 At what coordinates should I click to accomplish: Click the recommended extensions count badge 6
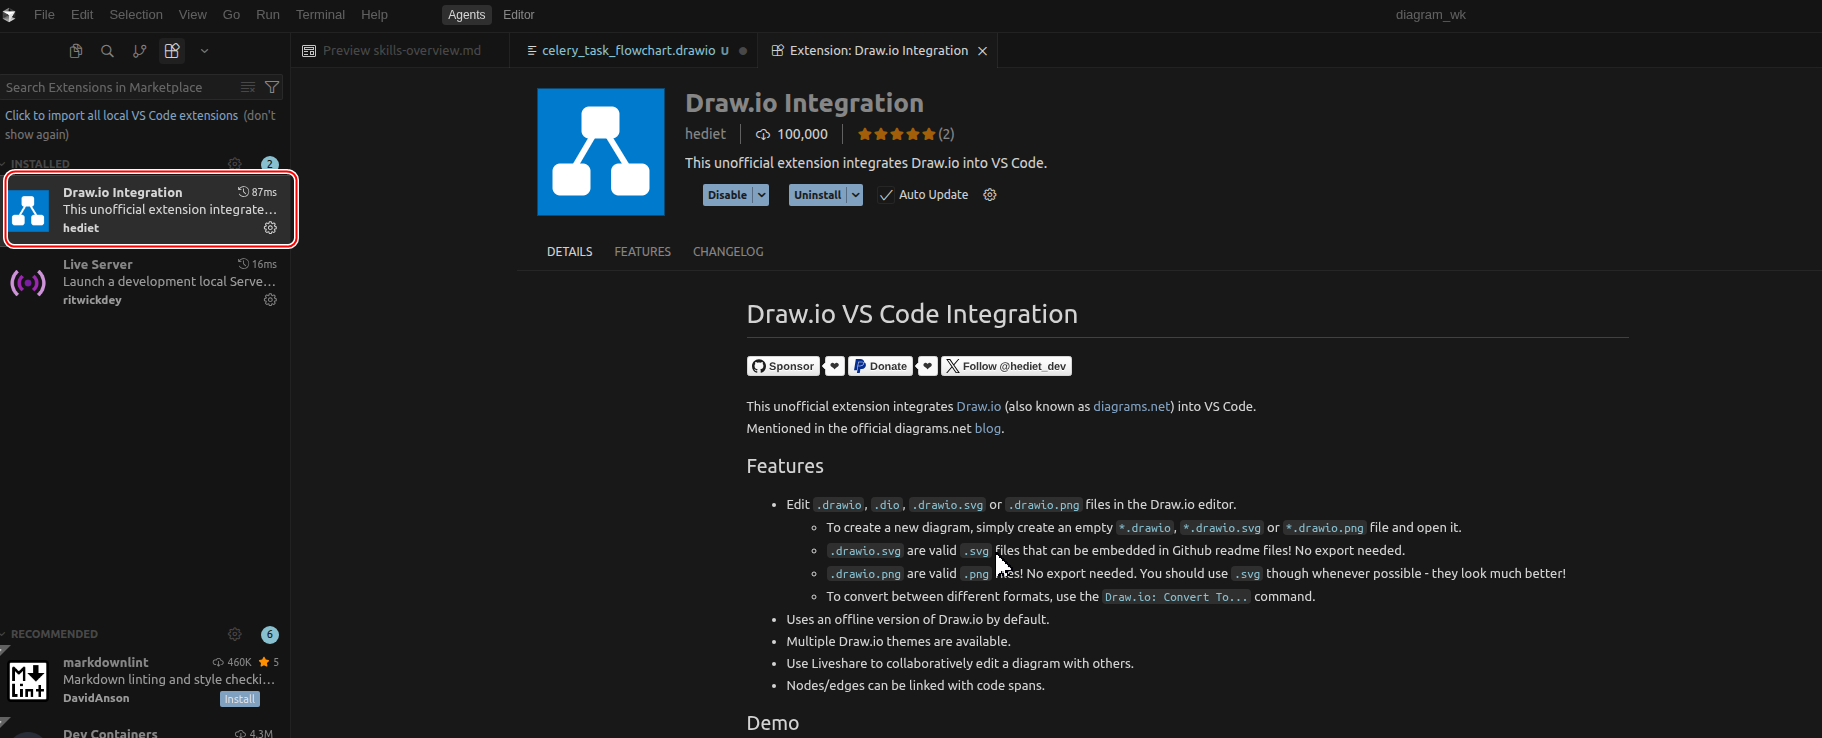[x=269, y=634]
